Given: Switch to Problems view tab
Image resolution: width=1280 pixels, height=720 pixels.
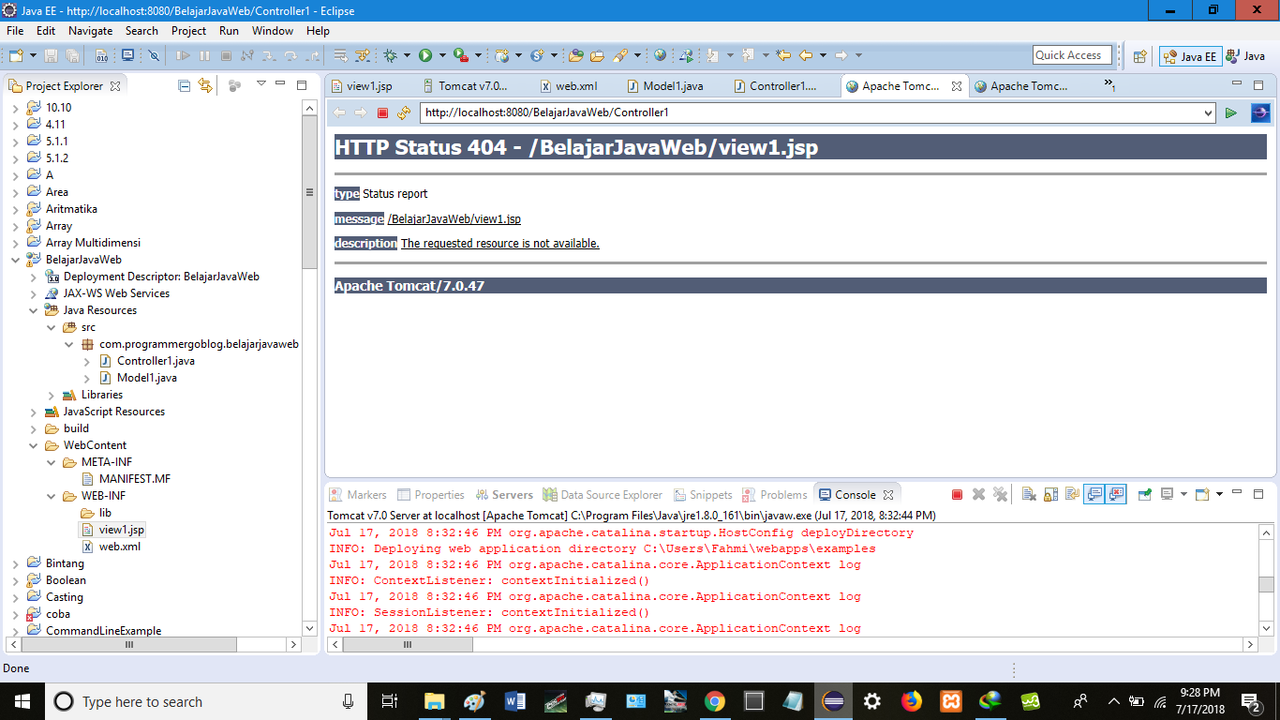Looking at the screenshot, I should [774, 494].
